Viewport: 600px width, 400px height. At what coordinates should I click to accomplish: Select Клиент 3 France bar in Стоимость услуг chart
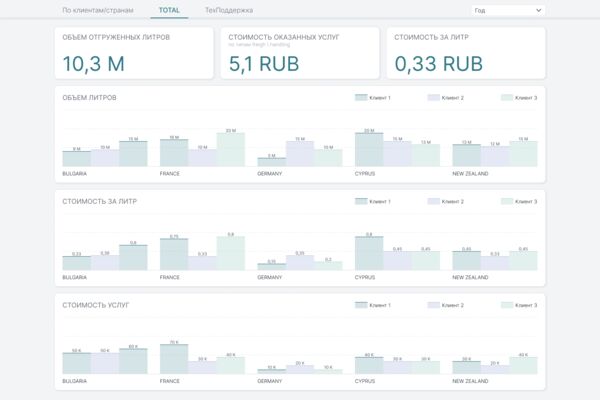[231, 366]
